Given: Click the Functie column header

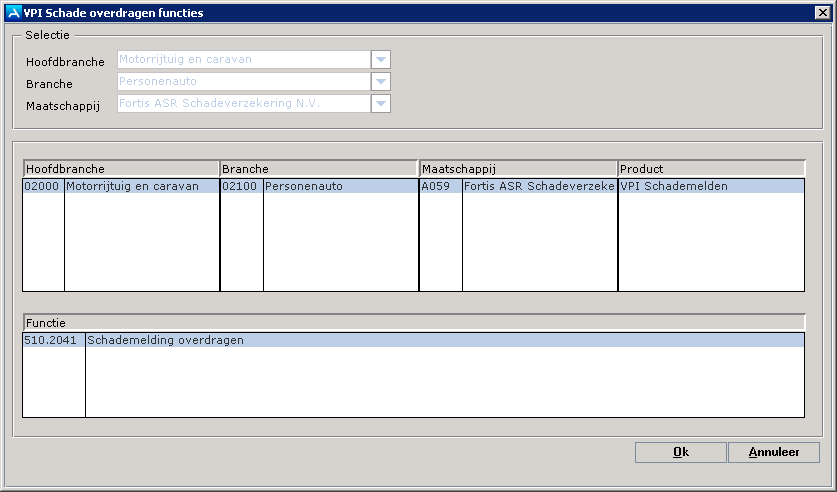Looking at the screenshot, I should 413,323.
